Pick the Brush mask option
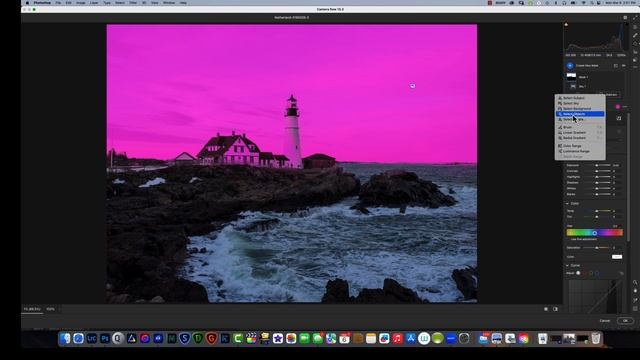 (x=580, y=127)
